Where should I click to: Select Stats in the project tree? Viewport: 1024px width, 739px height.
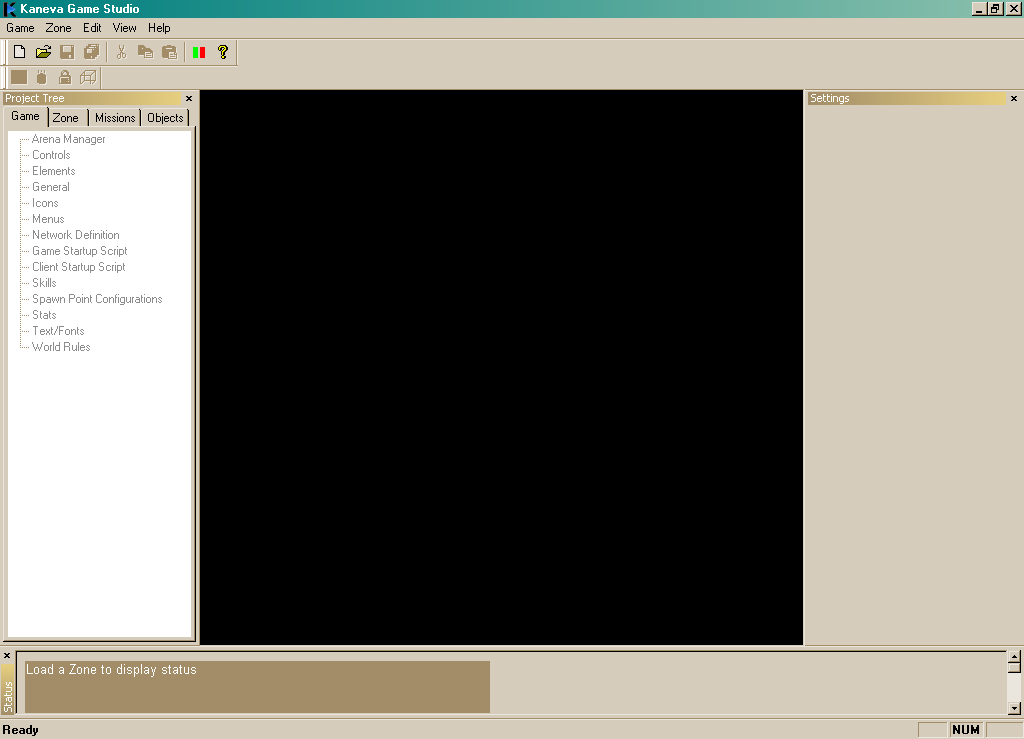[44, 315]
